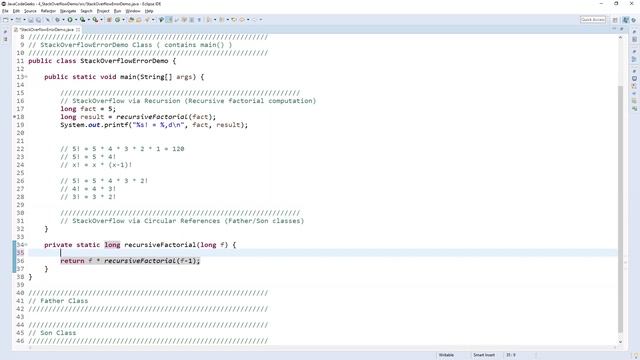Click the Debug bug icon

pos(58,20)
